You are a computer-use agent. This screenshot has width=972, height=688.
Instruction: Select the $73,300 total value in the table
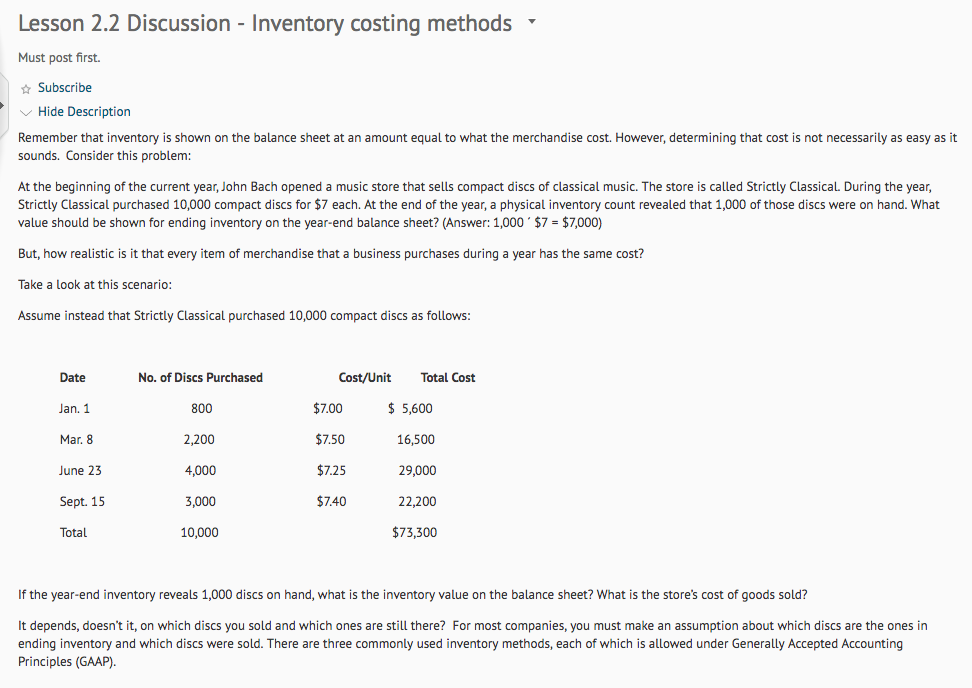pos(415,532)
